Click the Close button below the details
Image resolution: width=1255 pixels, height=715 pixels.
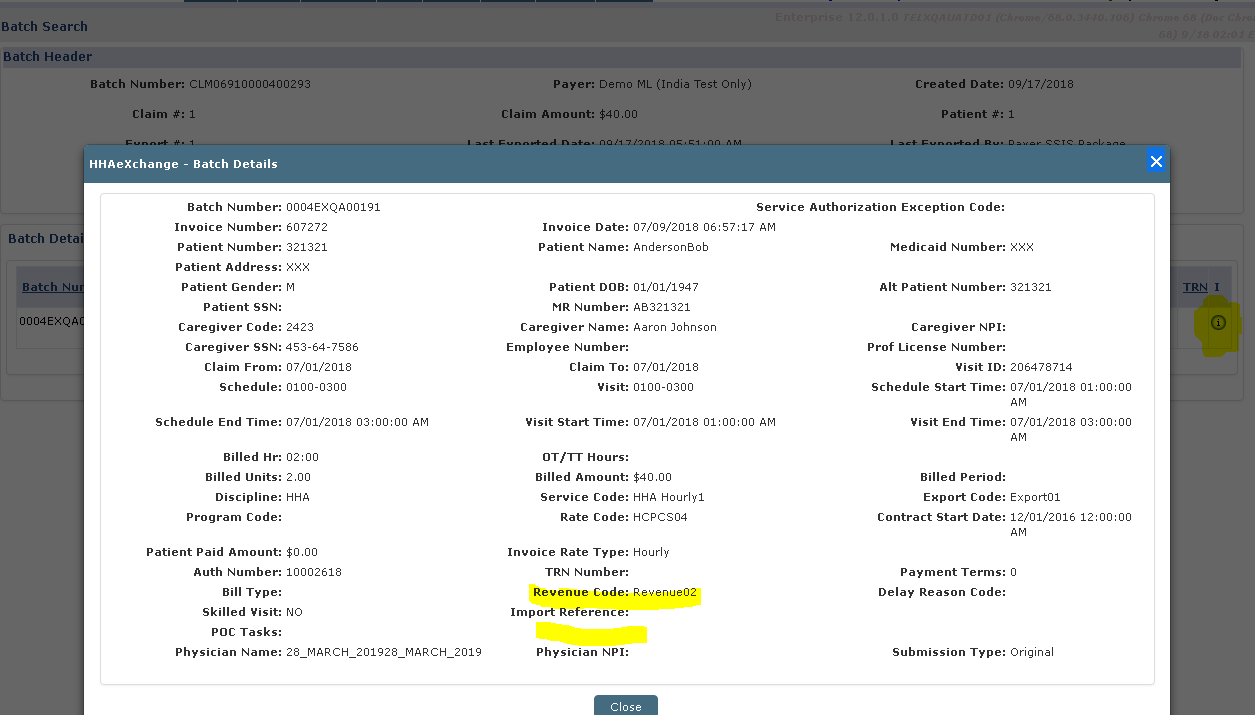[x=625, y=706]
